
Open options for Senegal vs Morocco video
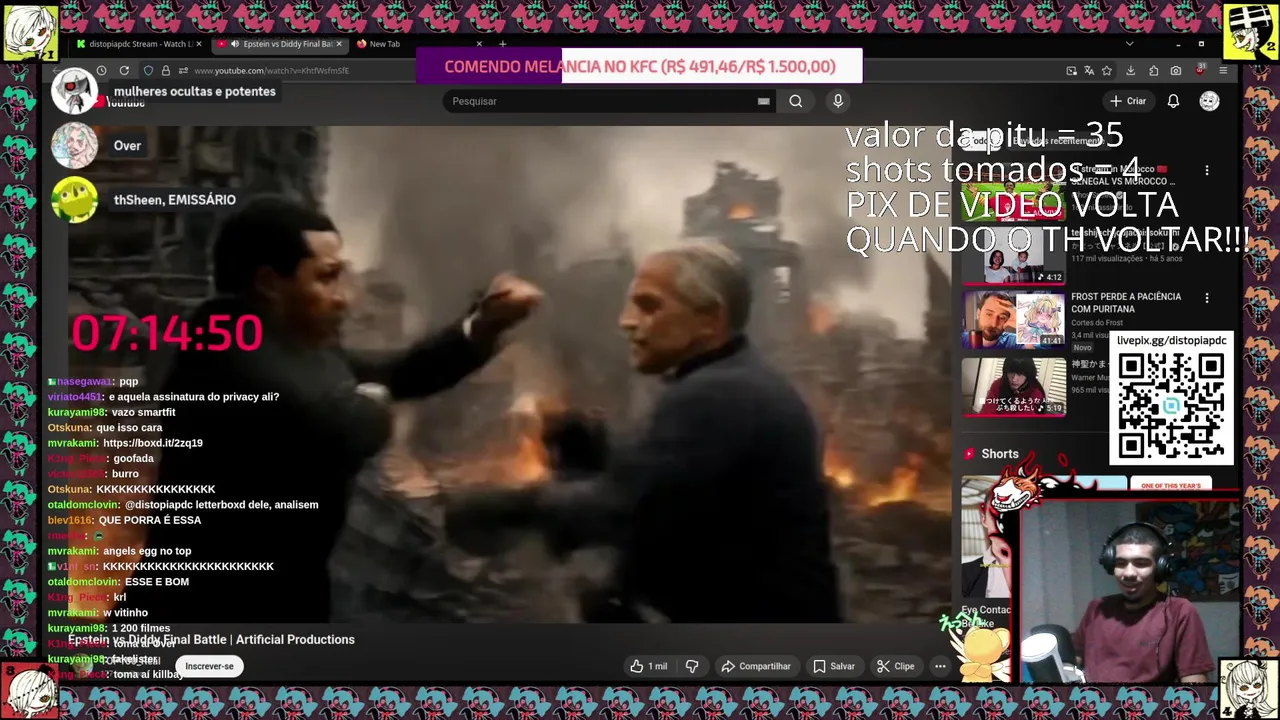point(1207,171)
